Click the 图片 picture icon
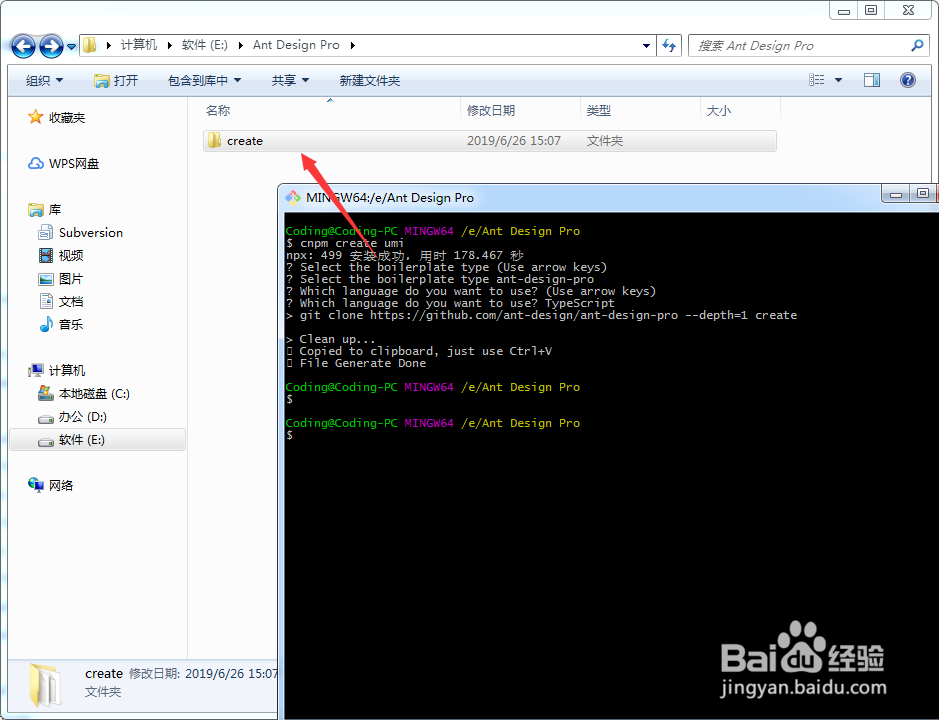Screen dimensions: 939x720 pyautogui.click(x=46, y=279)
